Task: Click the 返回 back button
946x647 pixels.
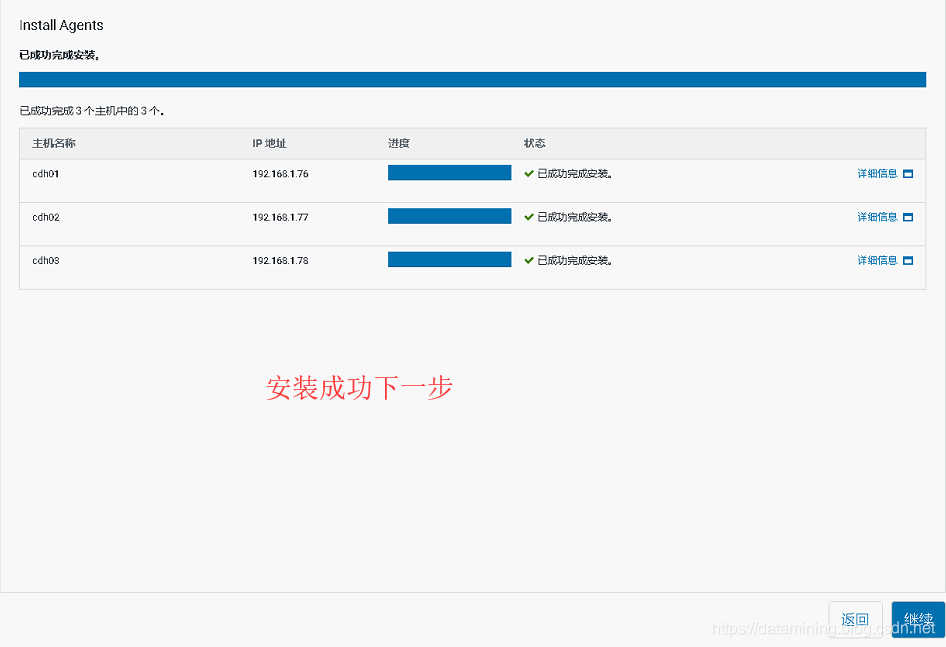Action: (856, 619)
